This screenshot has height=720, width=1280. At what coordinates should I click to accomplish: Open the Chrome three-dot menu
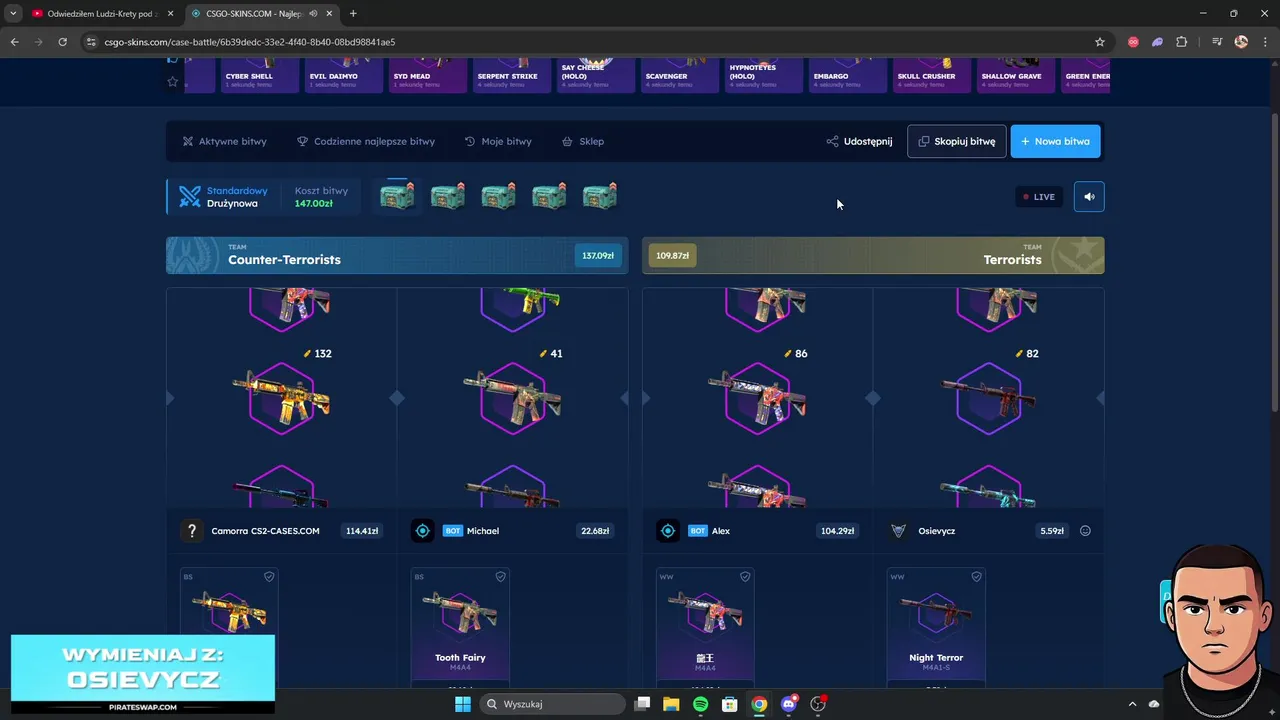[1265, 42]
